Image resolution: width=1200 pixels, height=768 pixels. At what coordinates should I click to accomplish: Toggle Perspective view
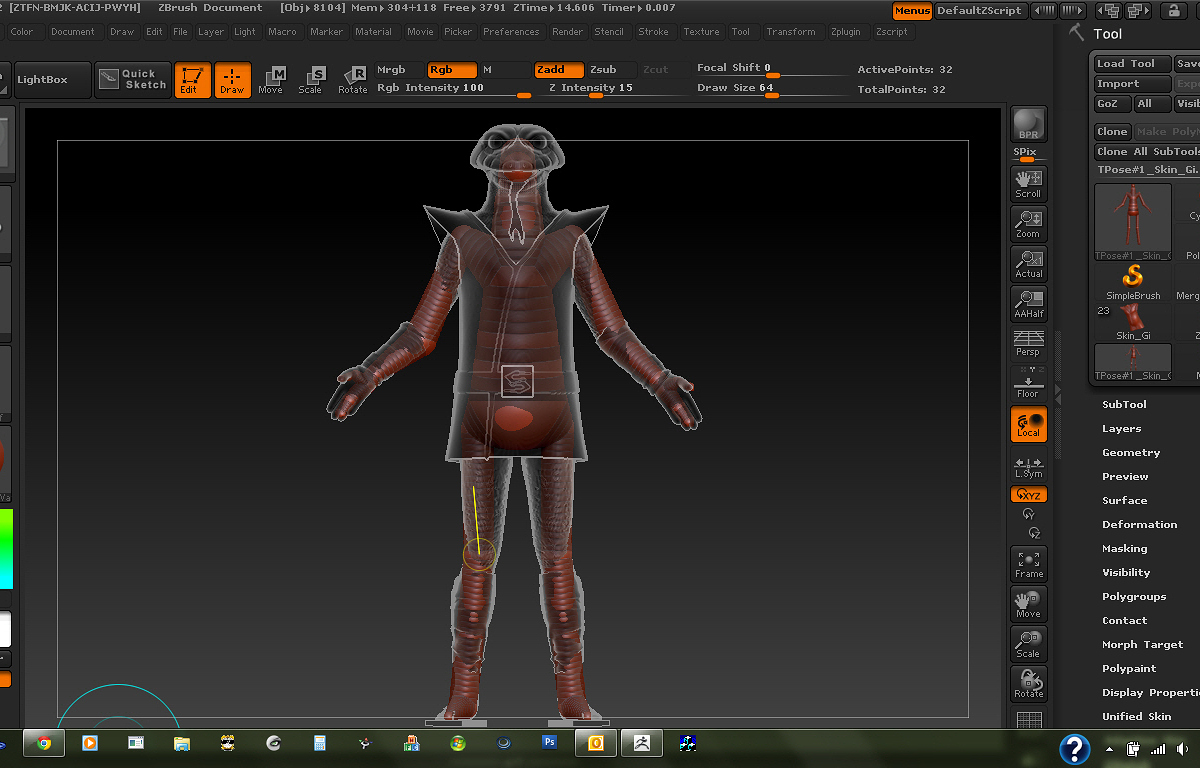(x=1028, y=343)
